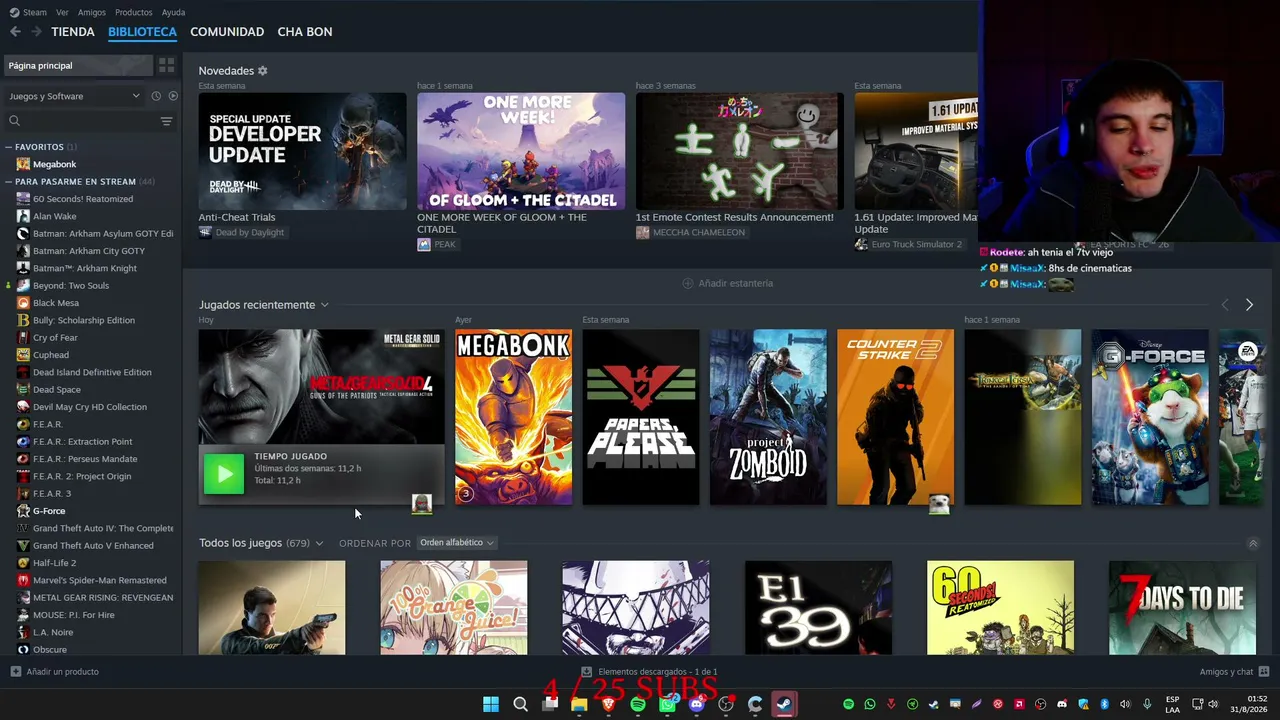Show only ready-to-play games icon

pos(173,96)
